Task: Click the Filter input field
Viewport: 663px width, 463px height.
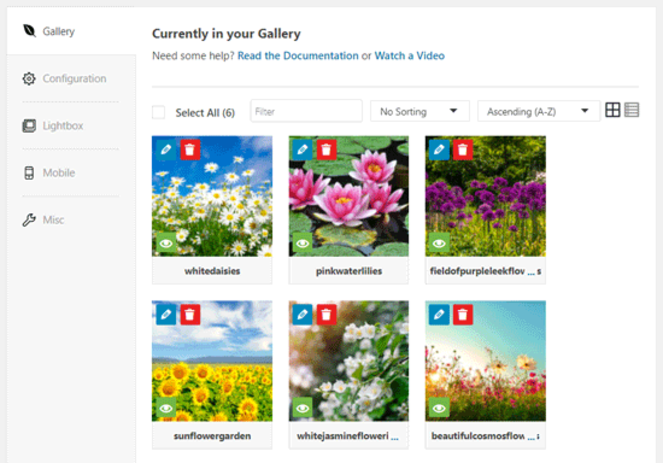Action: pyautogui.click(x=306, y=111)
